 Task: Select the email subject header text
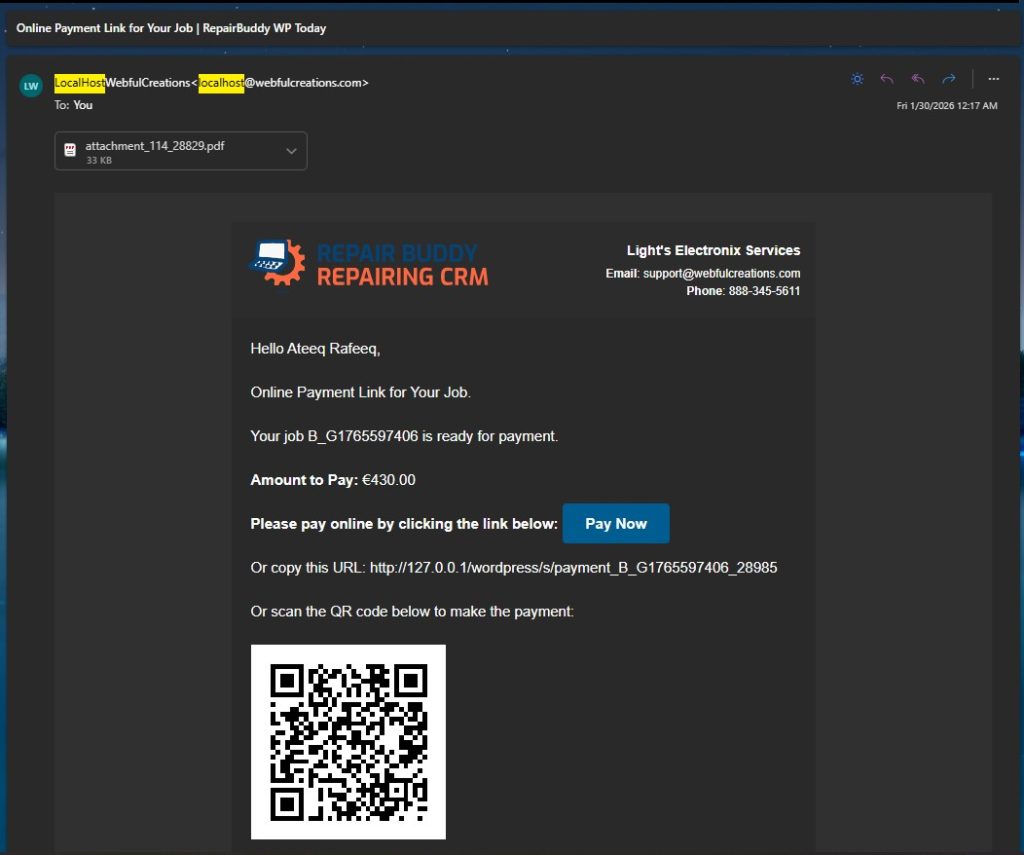point(170,28)
